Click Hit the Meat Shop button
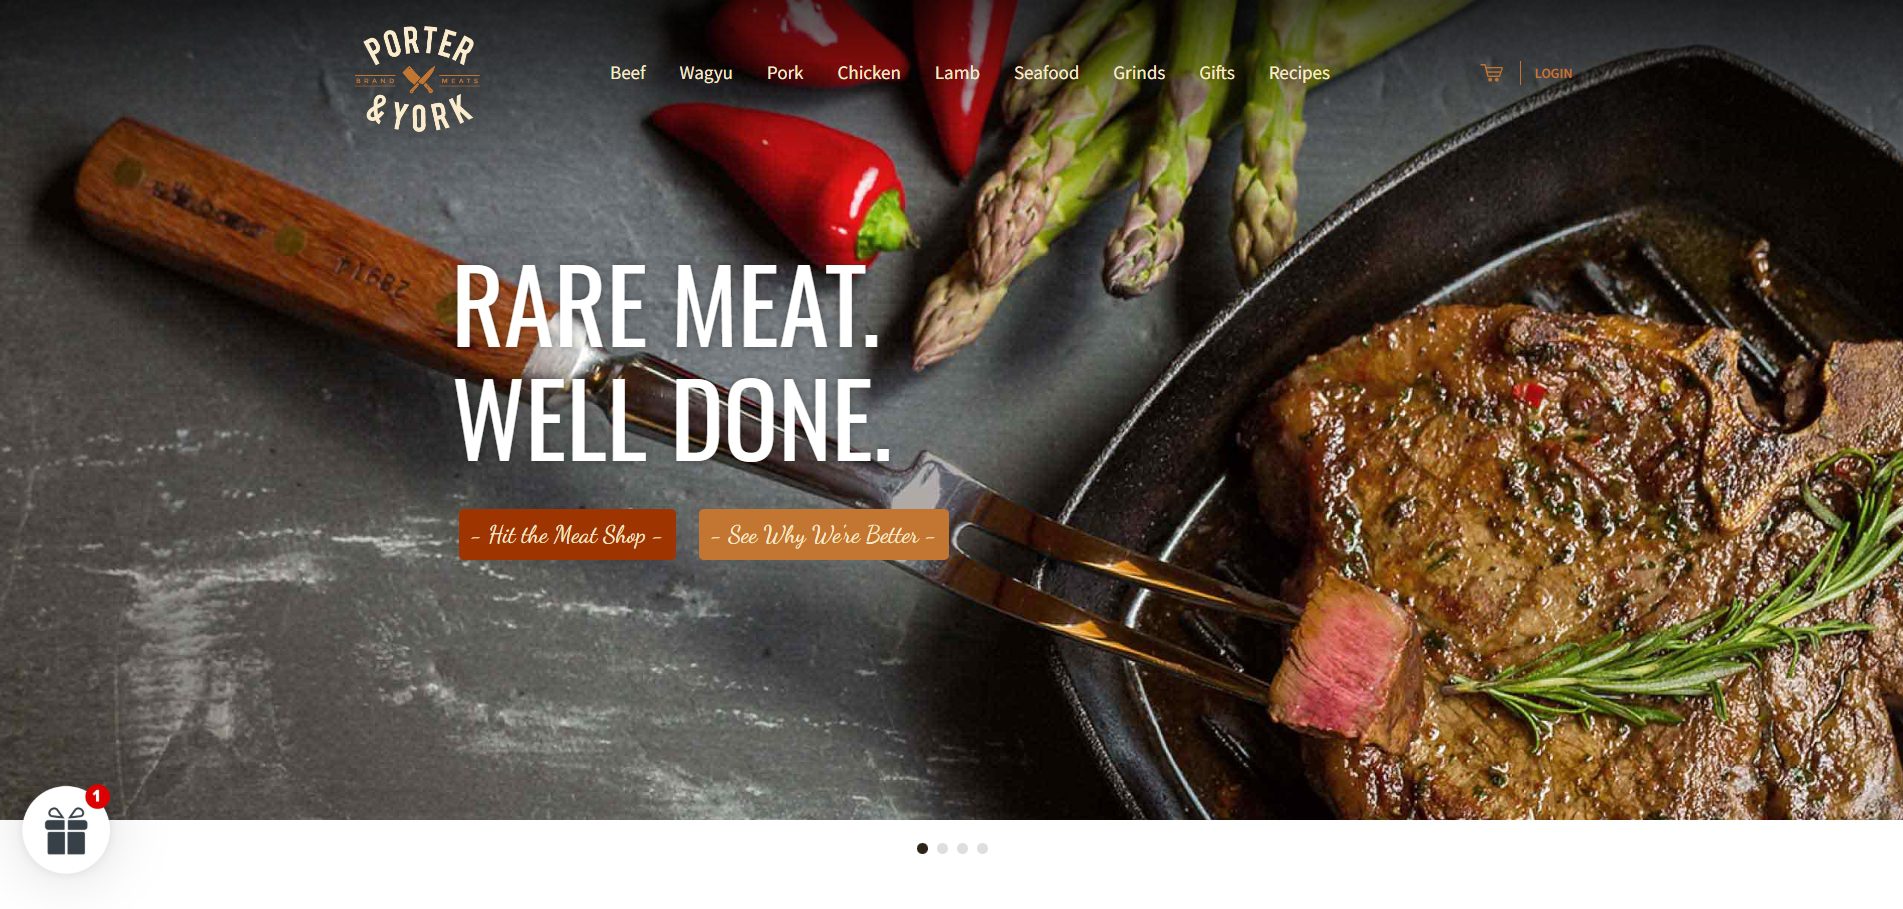Screen dimensions: 1903x909 coord(567,535)
